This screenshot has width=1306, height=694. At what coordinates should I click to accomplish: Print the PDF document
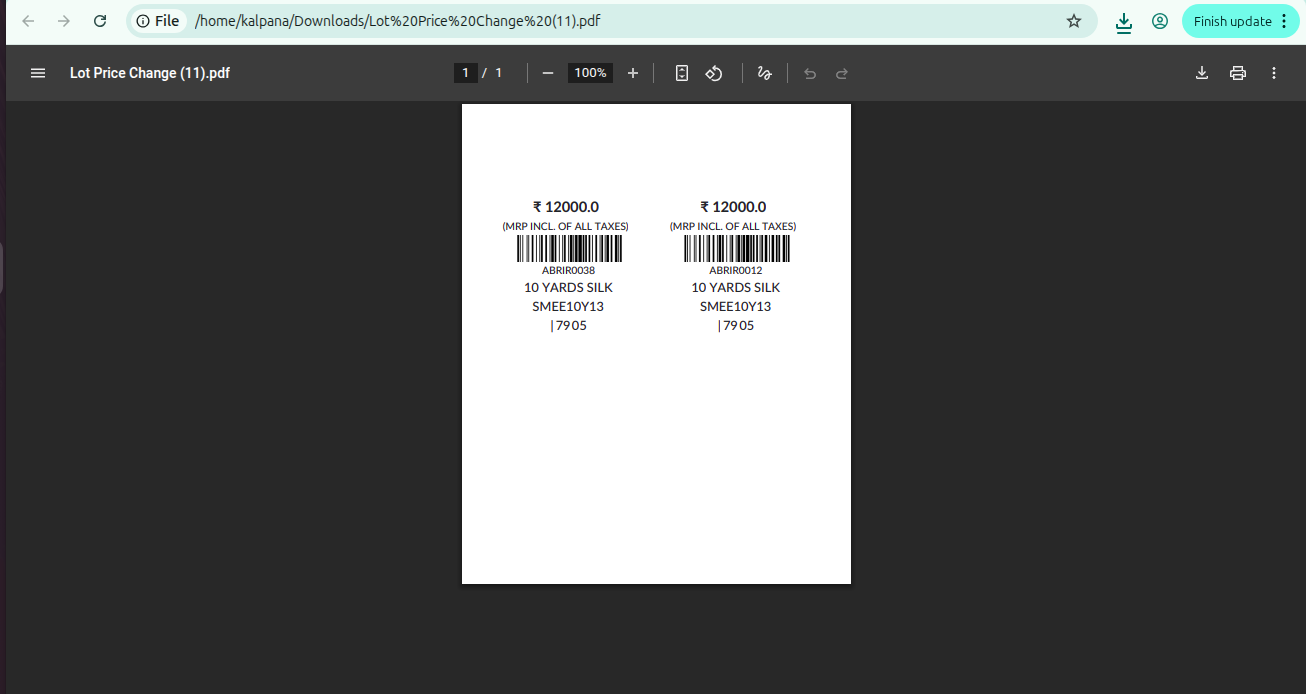pyautogui.click(x=1238, y=73)
